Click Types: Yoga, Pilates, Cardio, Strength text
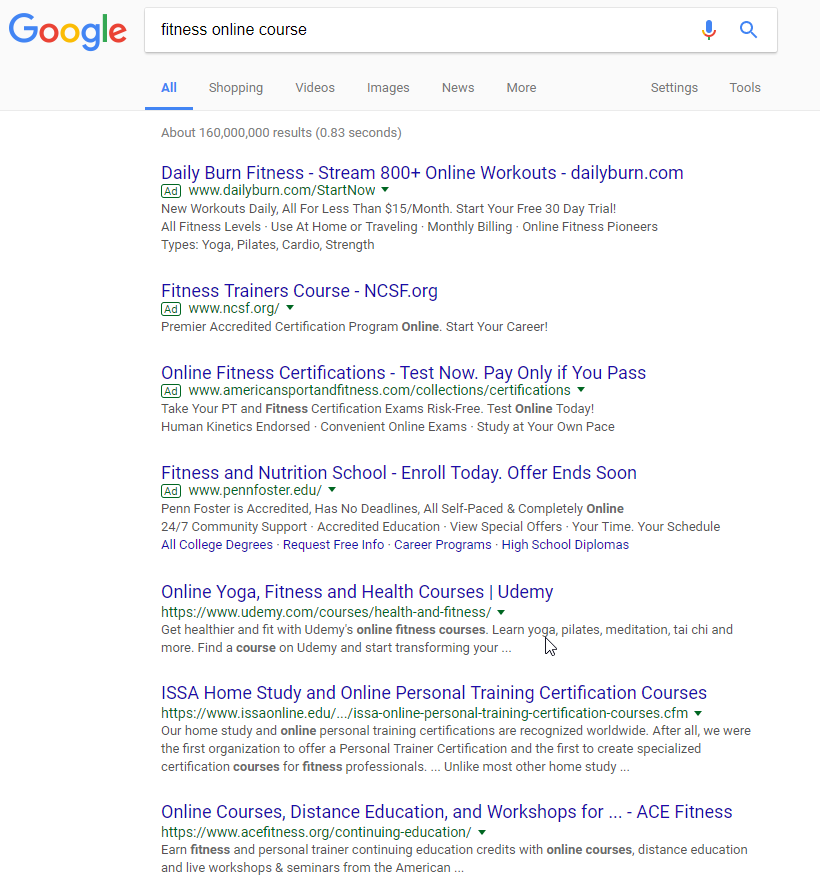The height and width of the screenshot is (884, 820). (x=268, y=245)
